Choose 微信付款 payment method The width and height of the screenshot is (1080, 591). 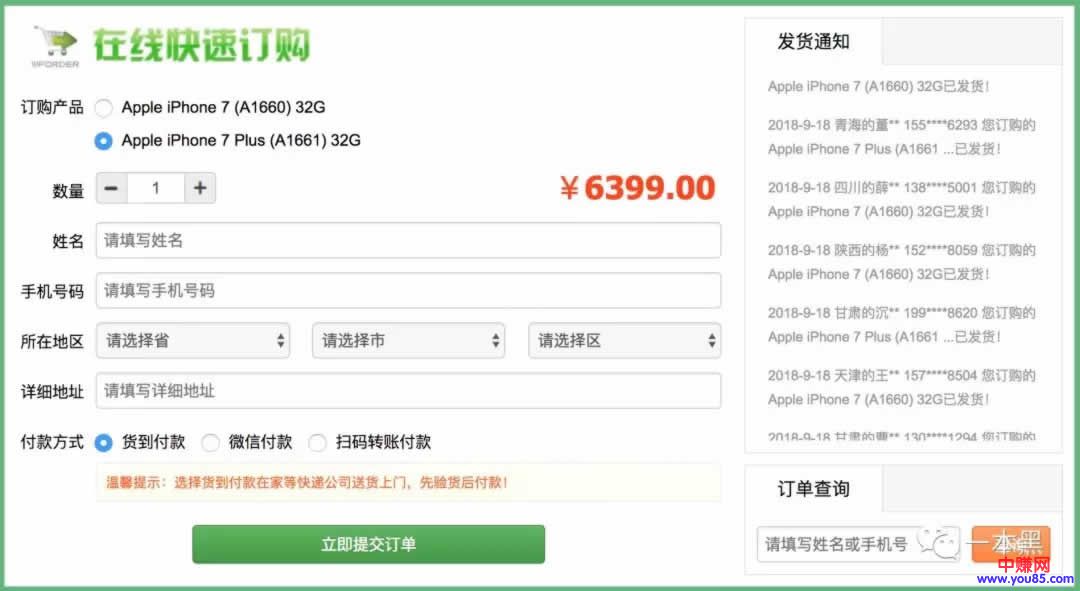pos(210,442)
